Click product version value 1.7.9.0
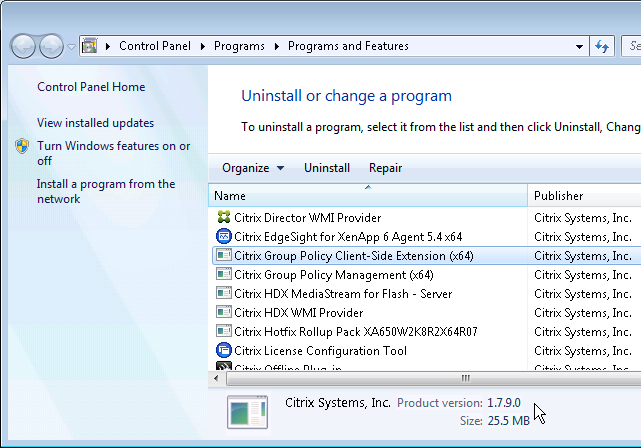The image size is (641, 448). pyautogui.click(x=504, y=403)
